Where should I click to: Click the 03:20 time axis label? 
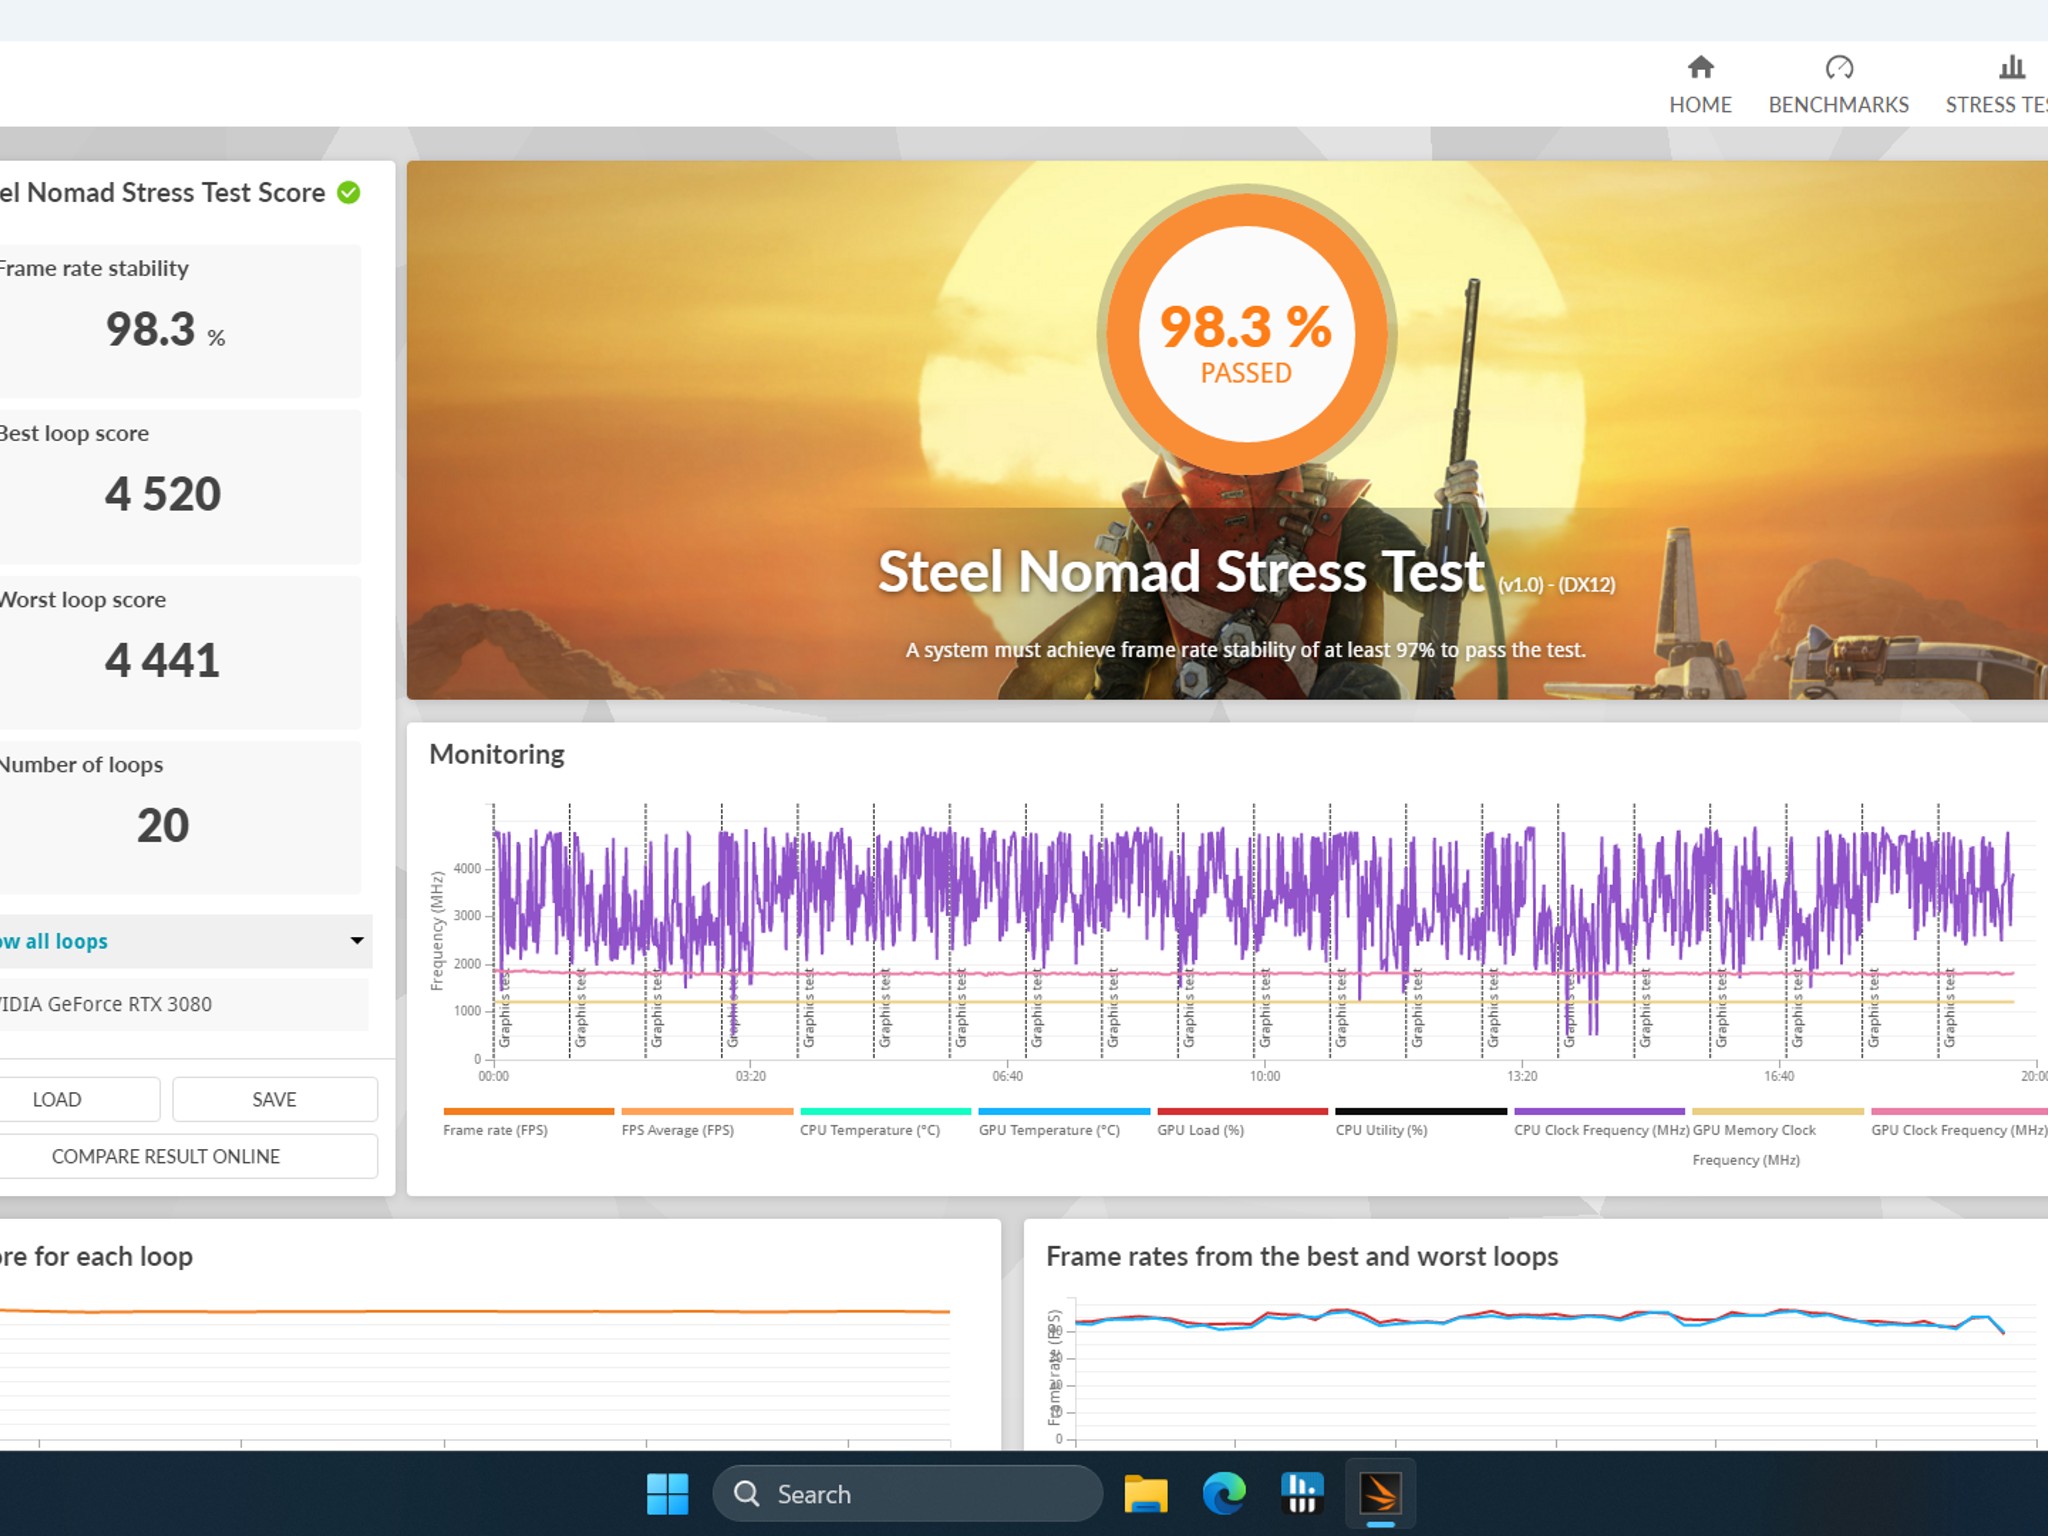click(751, 1076)
